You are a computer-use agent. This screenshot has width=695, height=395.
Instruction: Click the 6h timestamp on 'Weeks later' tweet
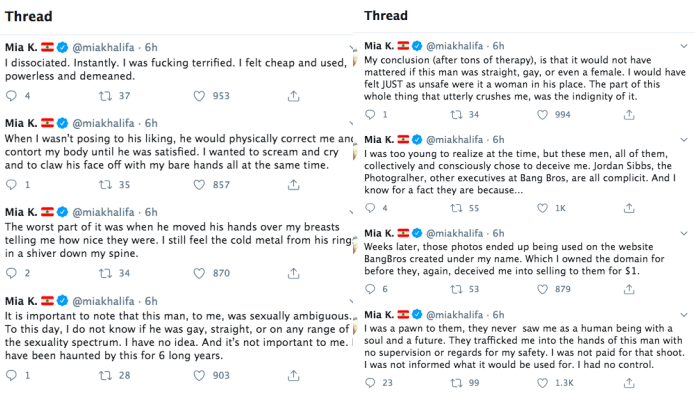click(x=499, y=233)
